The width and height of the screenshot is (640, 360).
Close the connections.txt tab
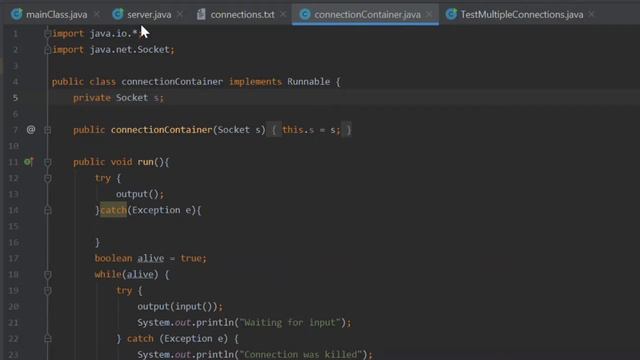pyautogui.click(x=283, y=15)
